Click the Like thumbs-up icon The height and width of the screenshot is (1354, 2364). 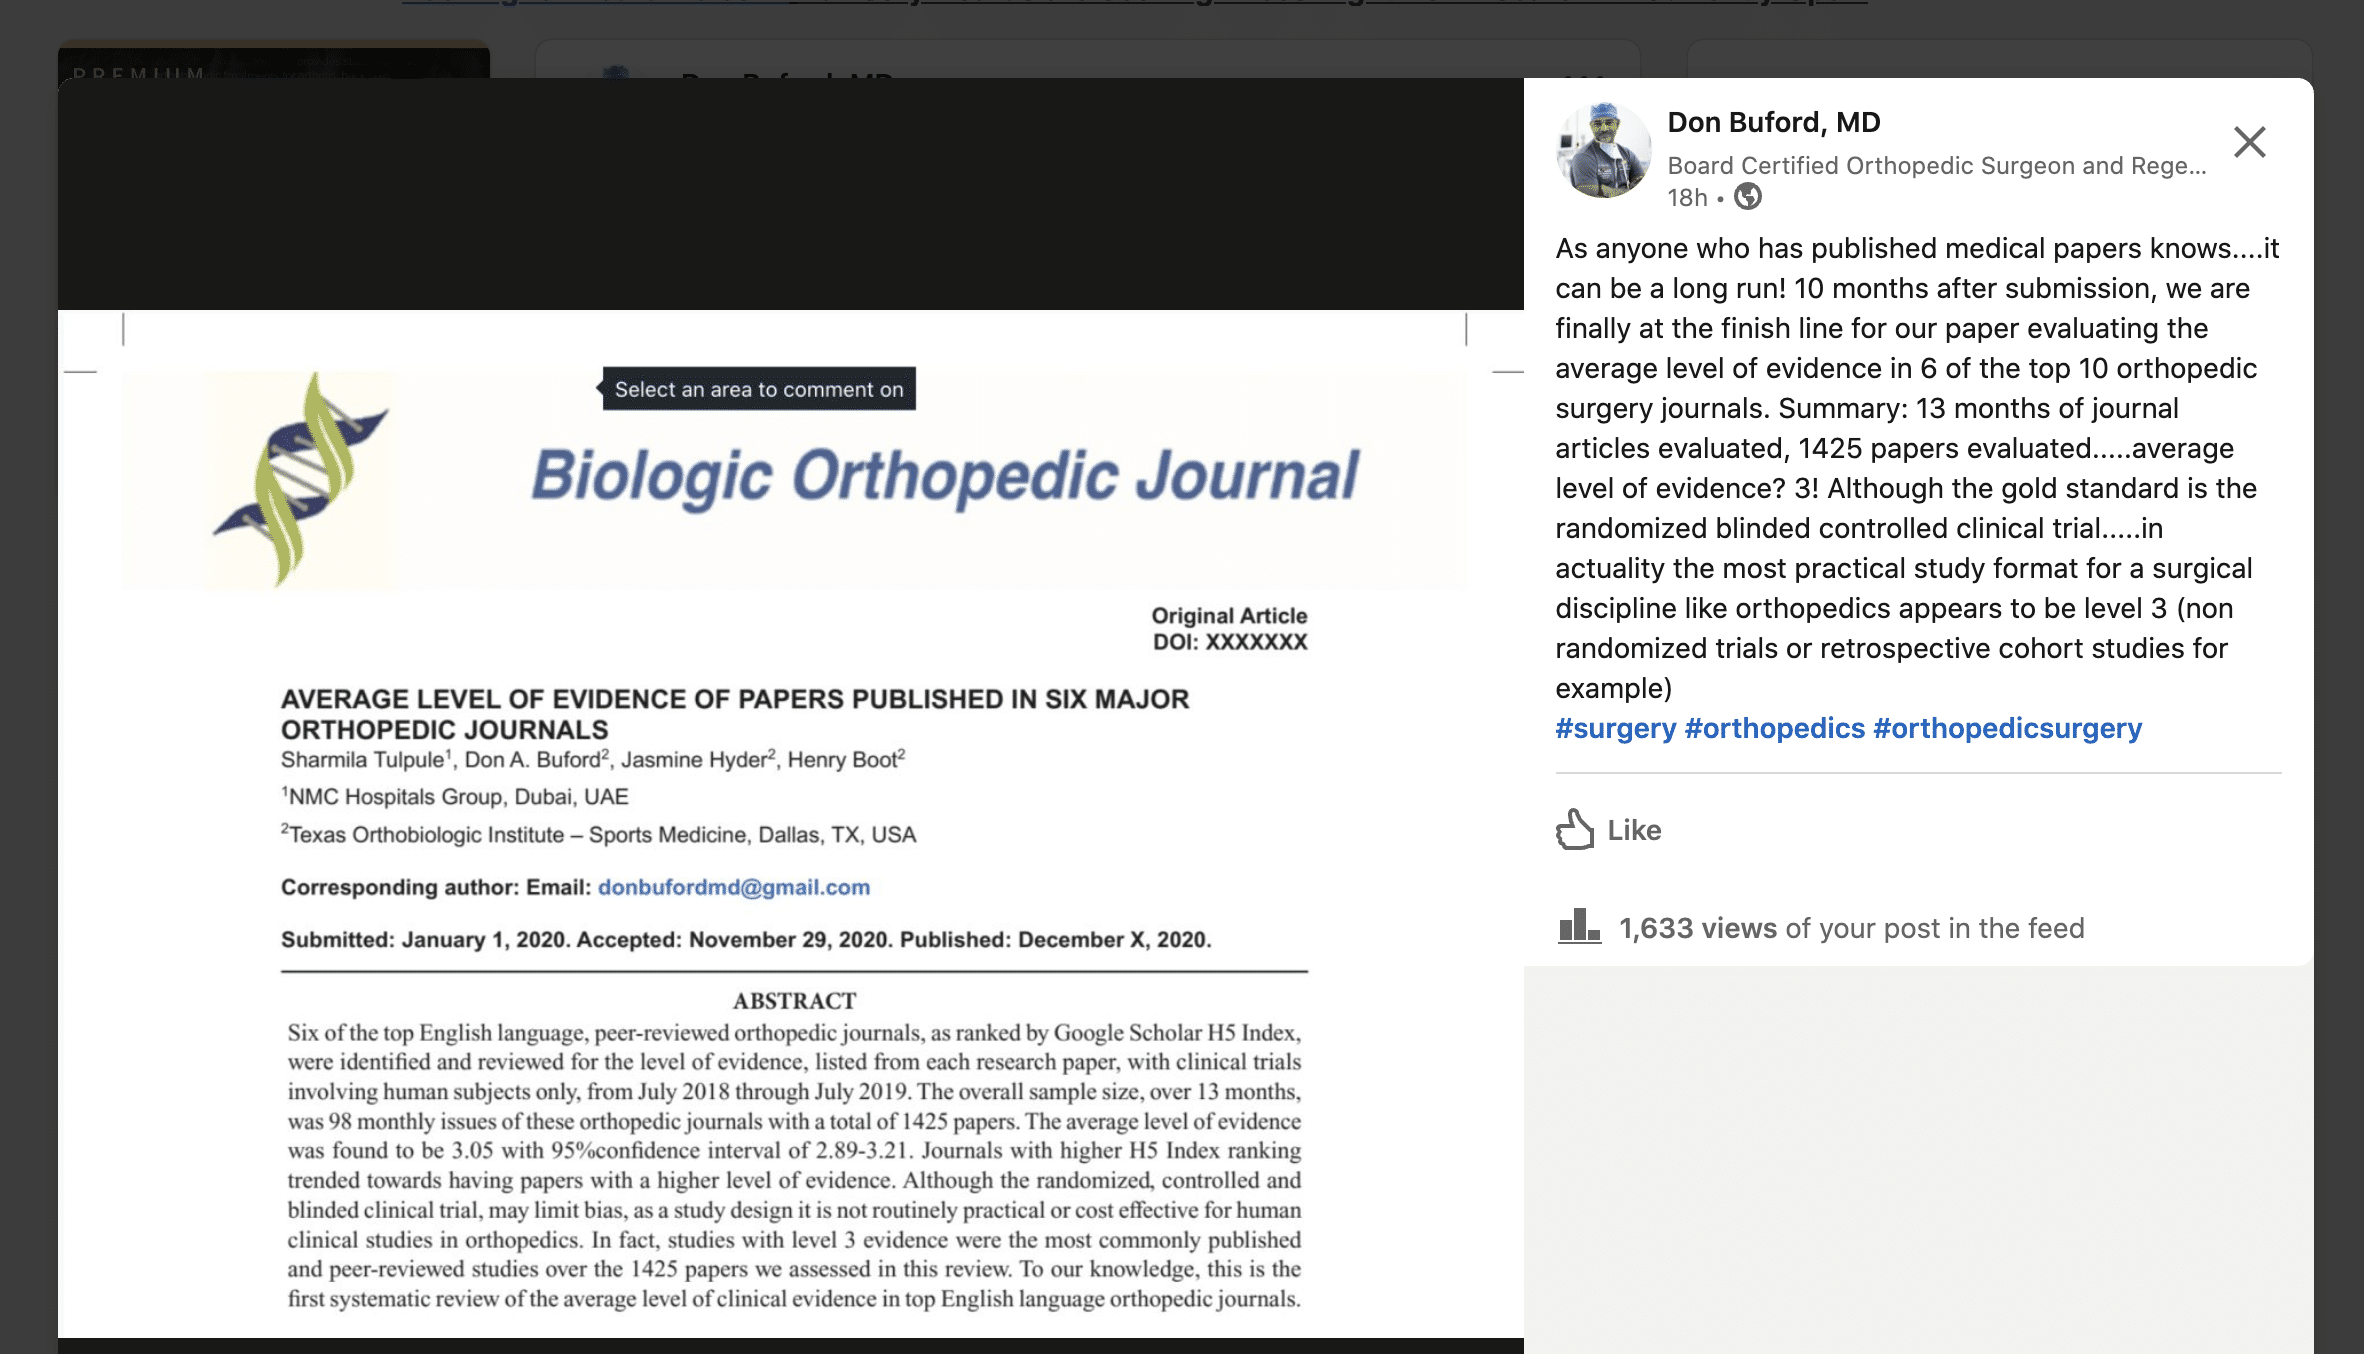(1575, 829)
